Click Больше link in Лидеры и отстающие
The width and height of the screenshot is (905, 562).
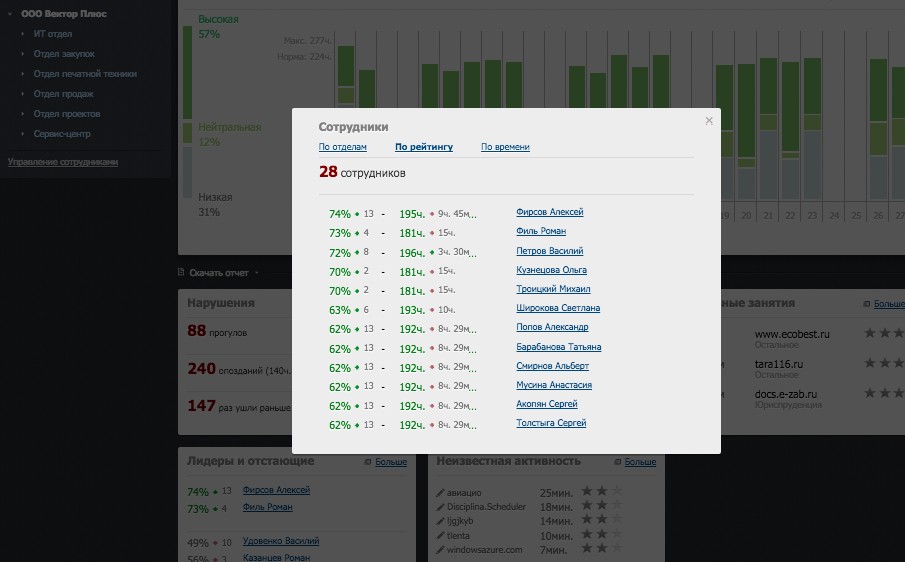391,462
